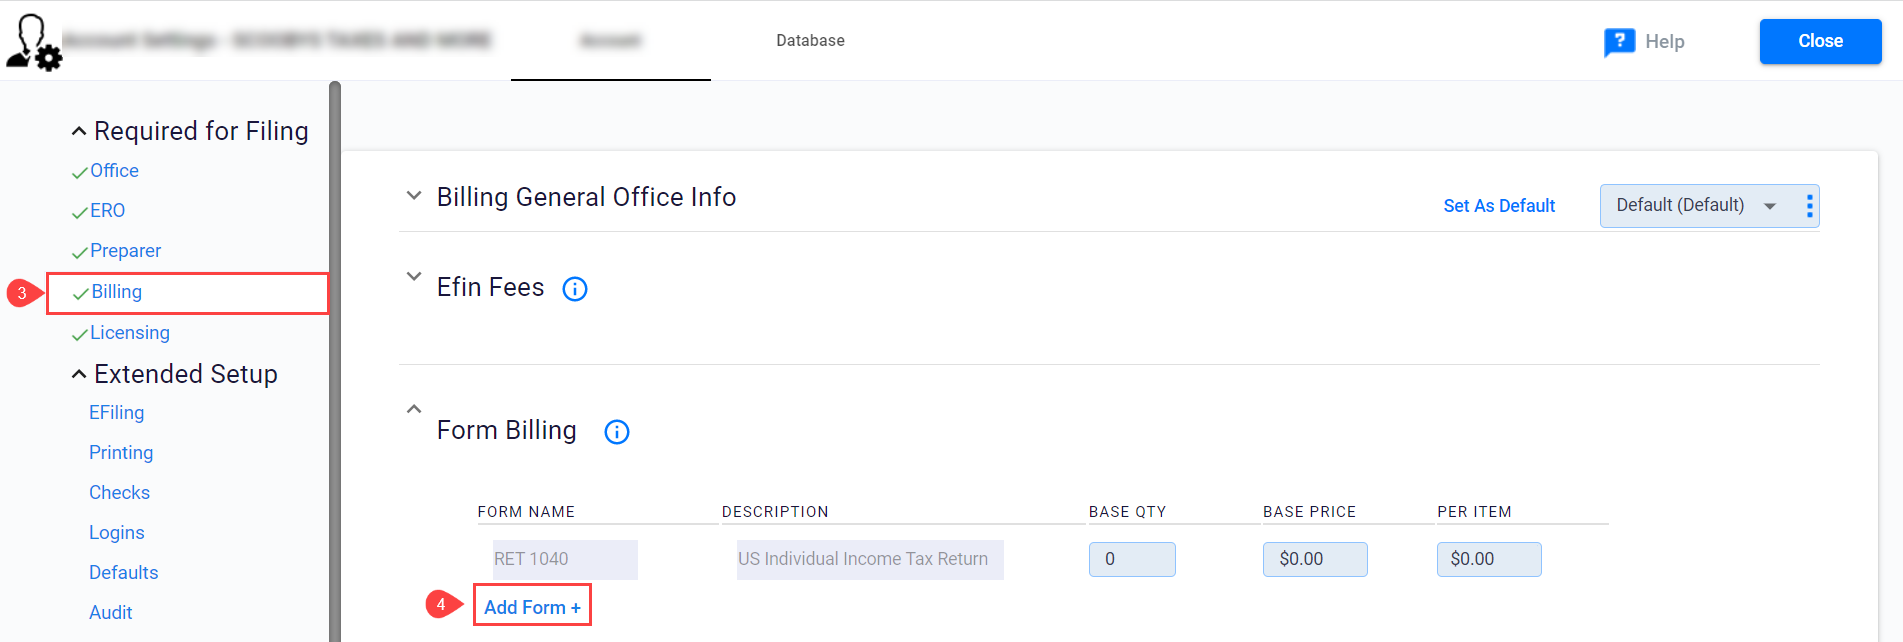
Task: Expand the Efin Fees section
Action: coord(414,277)
